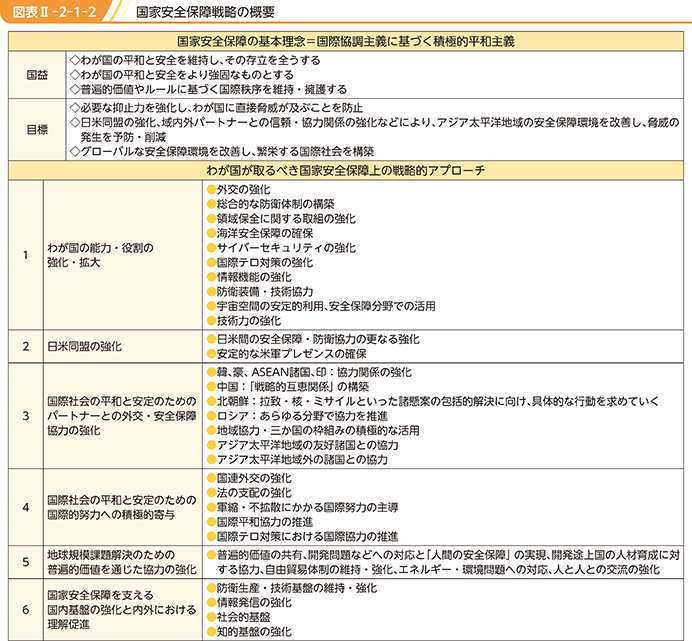Click the row number 3 cell
The width and height of the screenshot is (692, 641).
pos(26,416)
